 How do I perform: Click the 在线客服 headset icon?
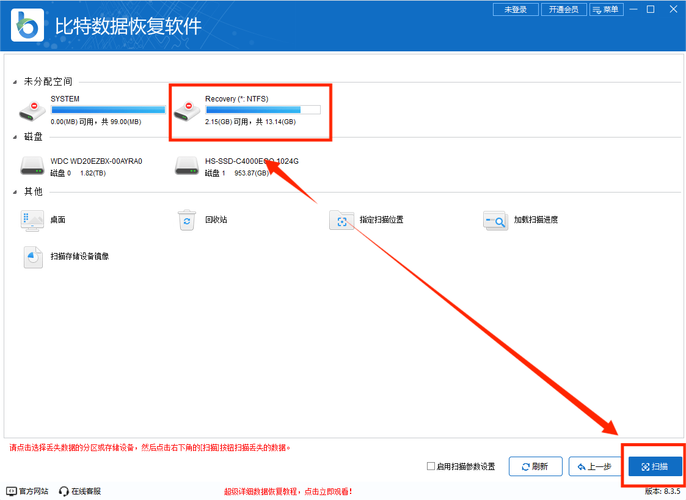click(64, 491)
